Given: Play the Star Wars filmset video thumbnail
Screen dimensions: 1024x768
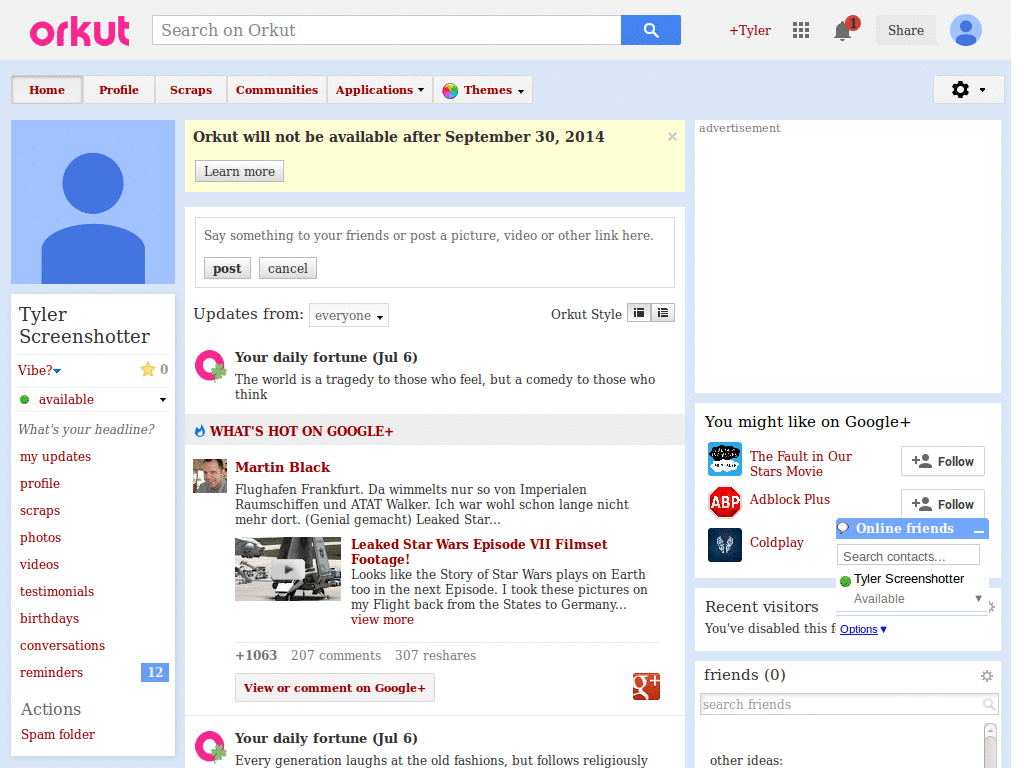Looking at the screenshot, I should tap(288, 569).
